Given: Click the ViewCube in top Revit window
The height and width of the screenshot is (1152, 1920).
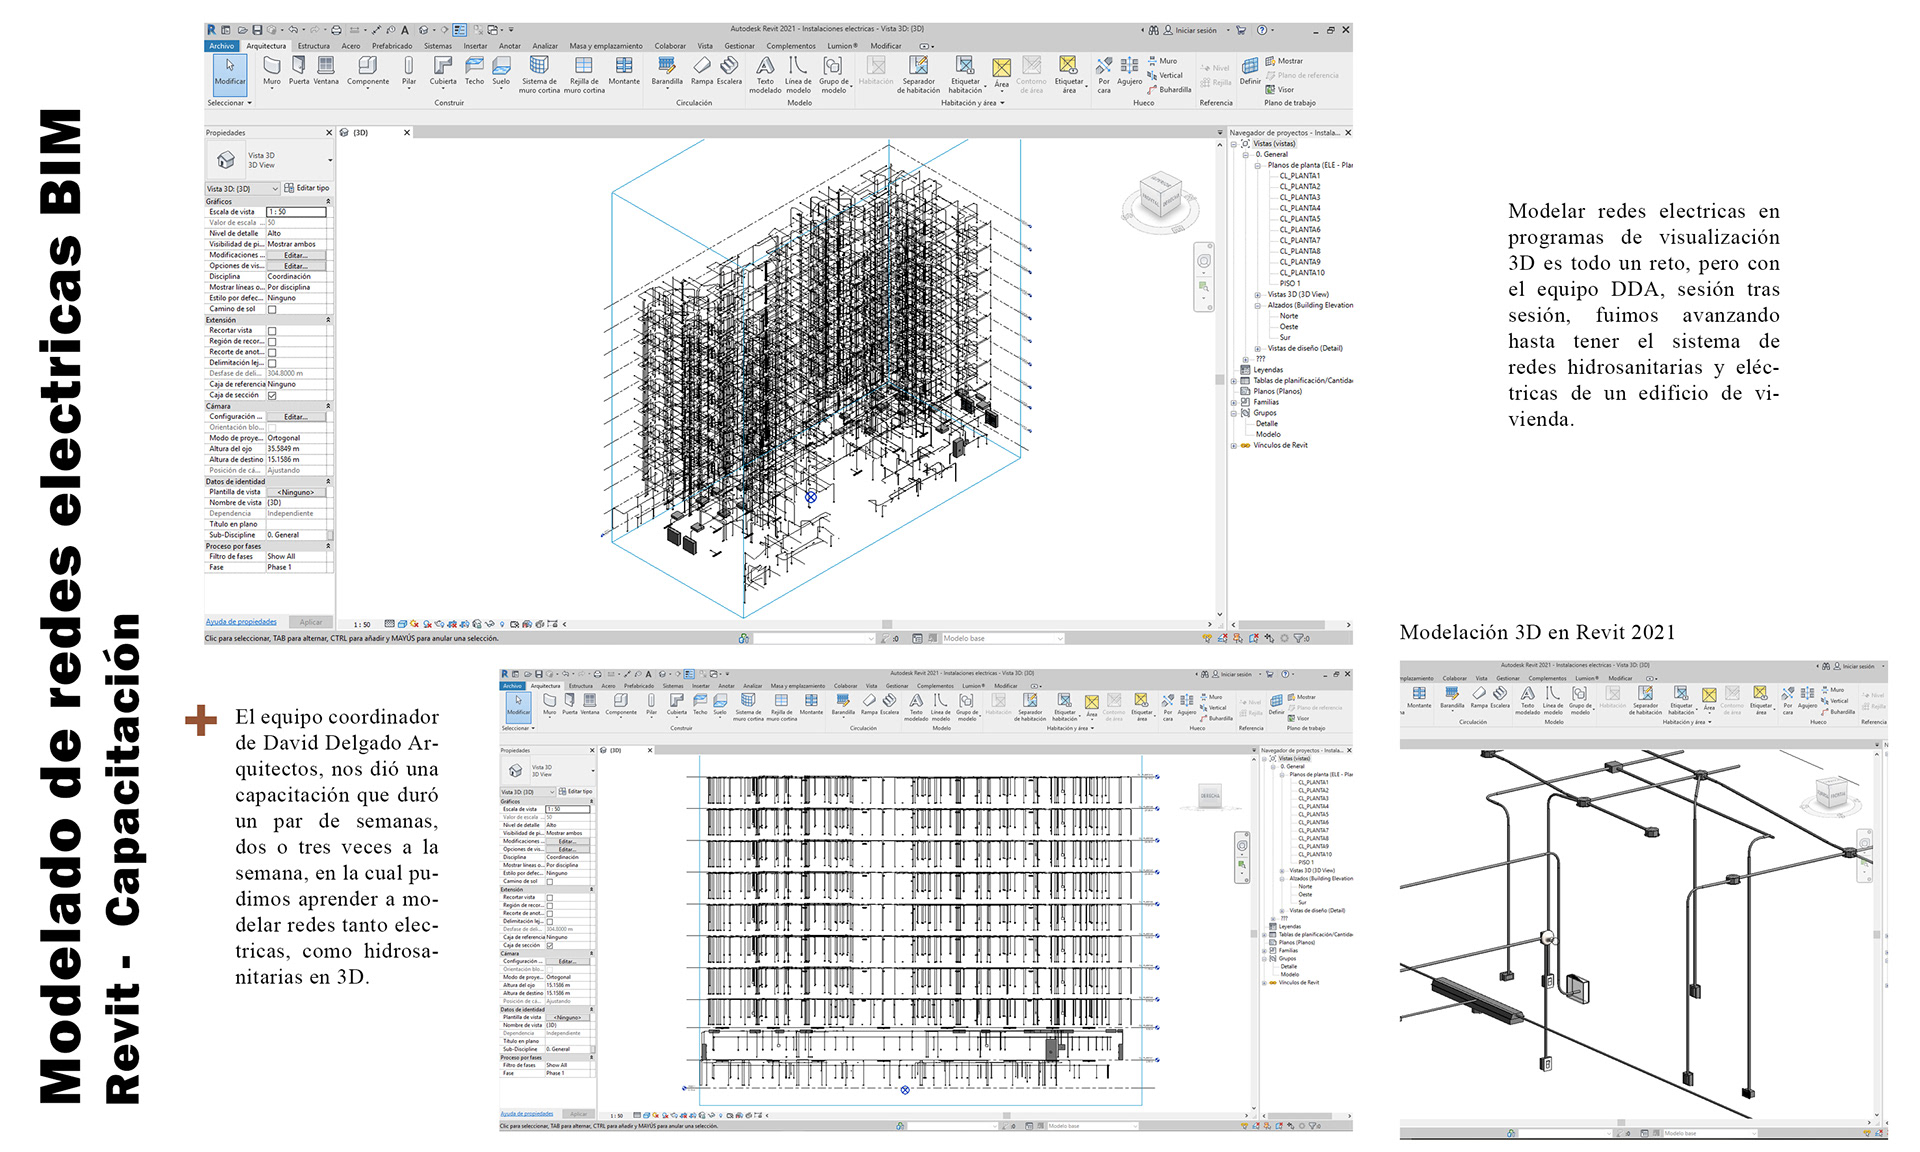Looking at the screenshot, I should click(x=1160, y=197).
